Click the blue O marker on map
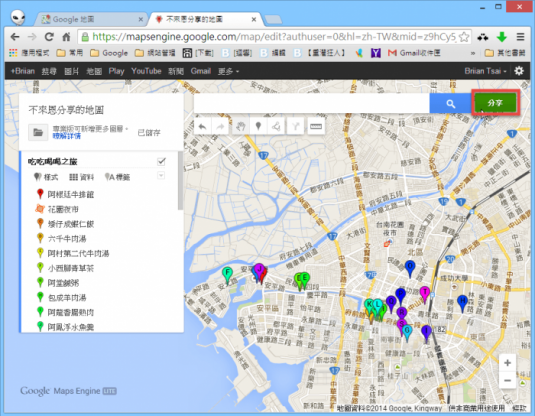 coord(410,268)
